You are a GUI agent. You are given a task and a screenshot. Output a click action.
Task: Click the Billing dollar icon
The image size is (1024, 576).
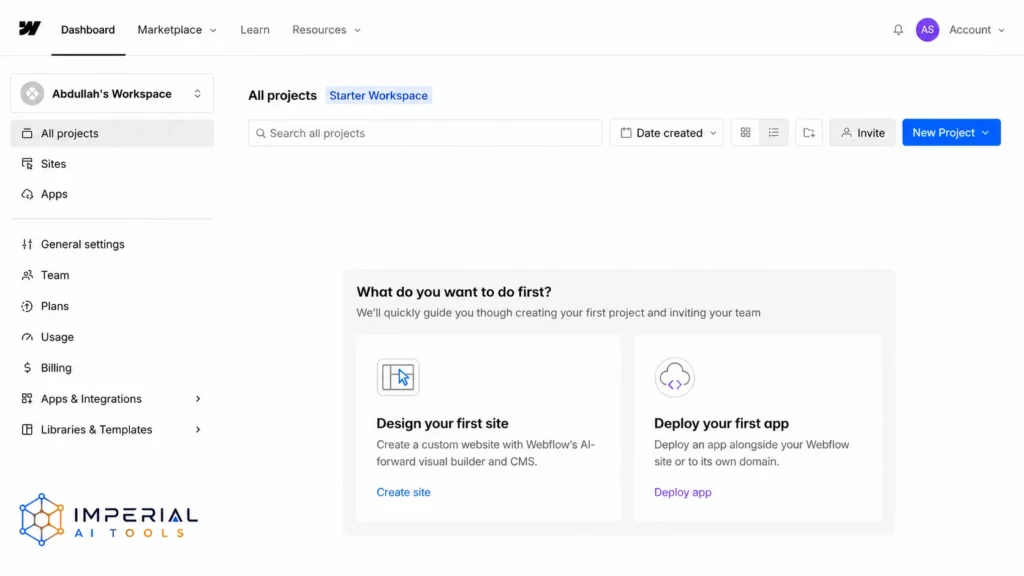(27, 368)
